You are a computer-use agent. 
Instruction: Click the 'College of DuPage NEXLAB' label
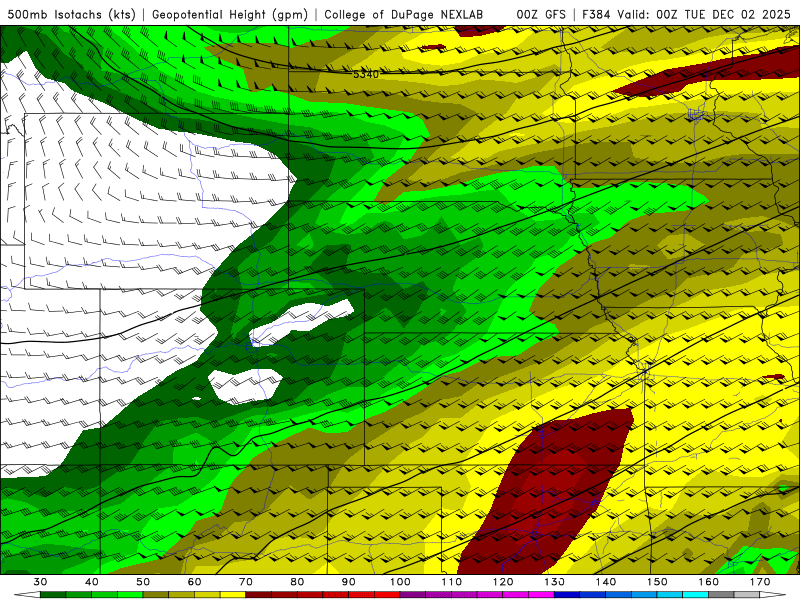pos(404,14)
